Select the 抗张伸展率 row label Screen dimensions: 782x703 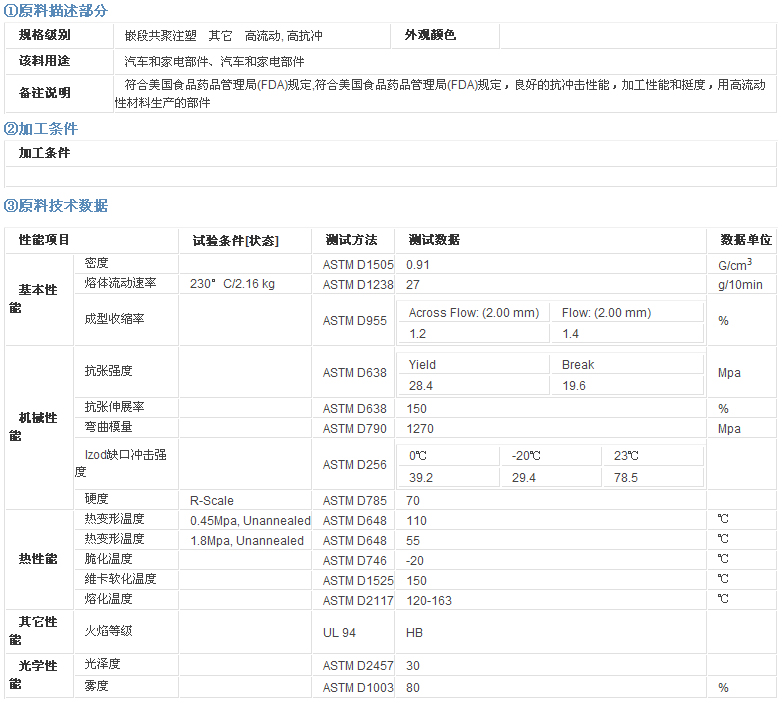pos(114,407)
